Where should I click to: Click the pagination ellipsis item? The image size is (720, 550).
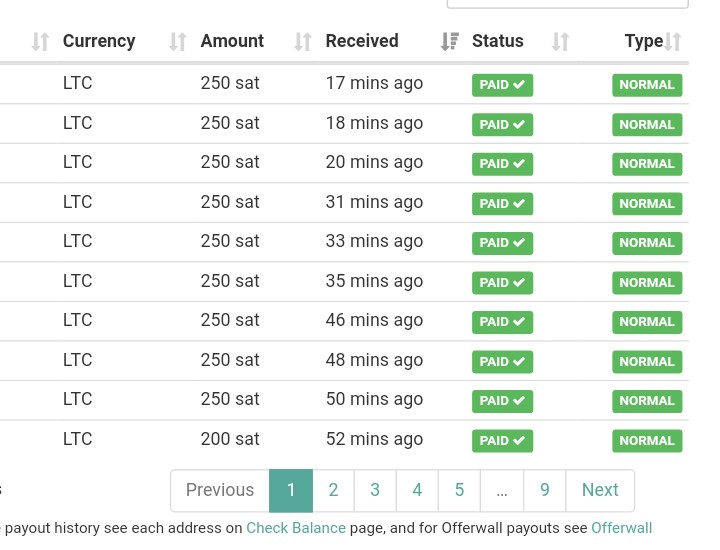click(x=502, y=490)
